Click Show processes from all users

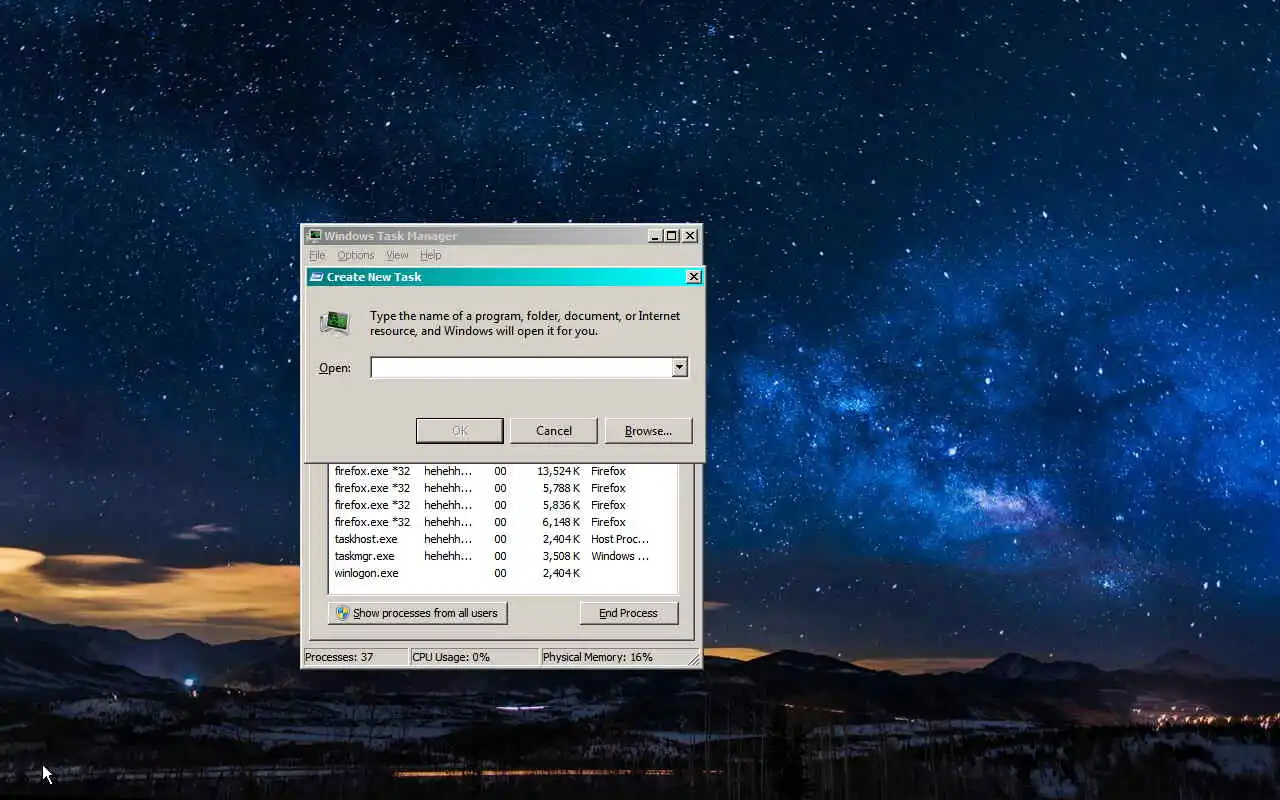click(x=418, y=613)
